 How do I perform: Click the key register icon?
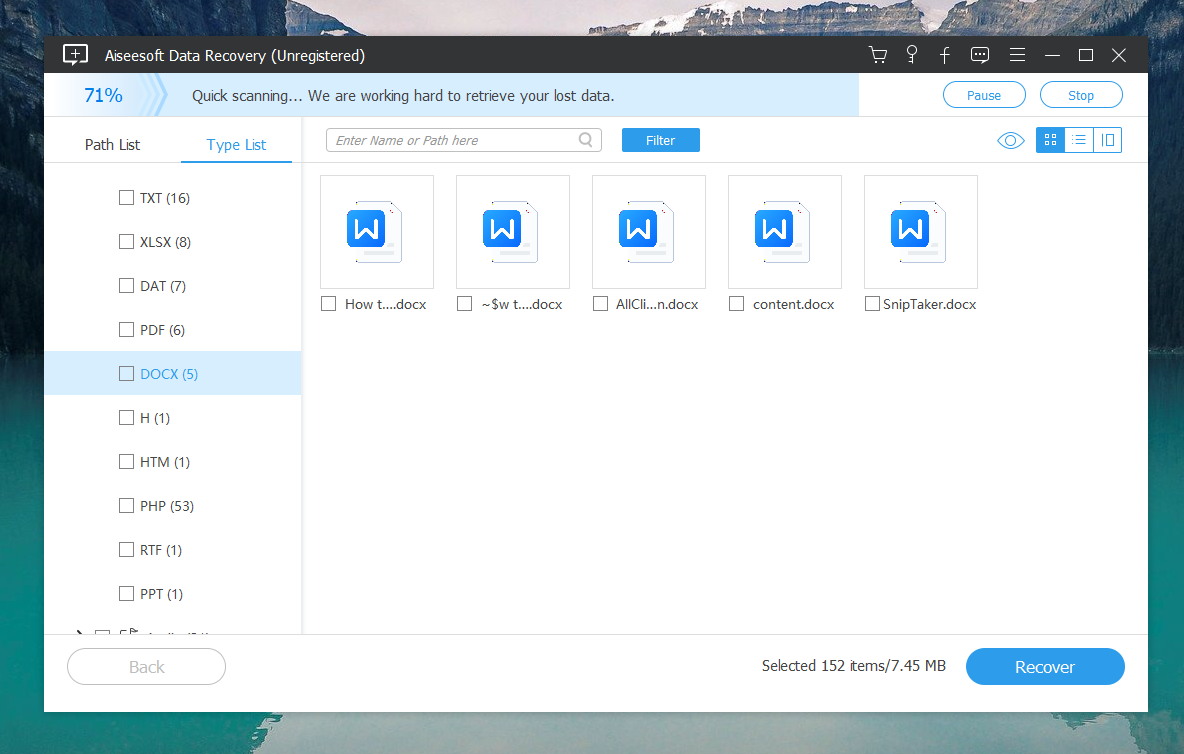(x=911, y=55)
